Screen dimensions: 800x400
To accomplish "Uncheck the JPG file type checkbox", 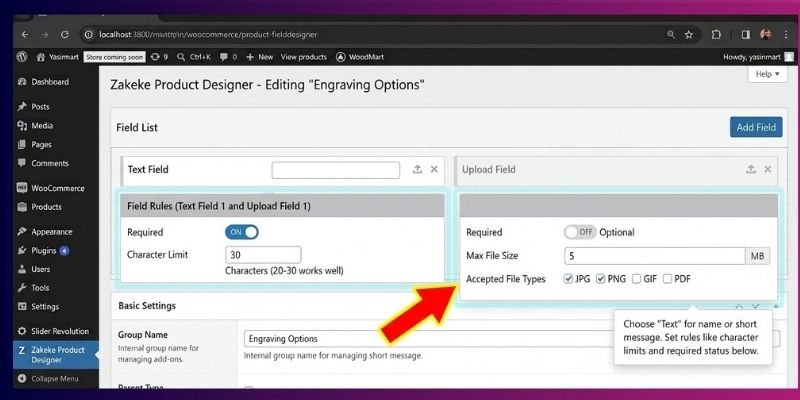I will [568, 279].
